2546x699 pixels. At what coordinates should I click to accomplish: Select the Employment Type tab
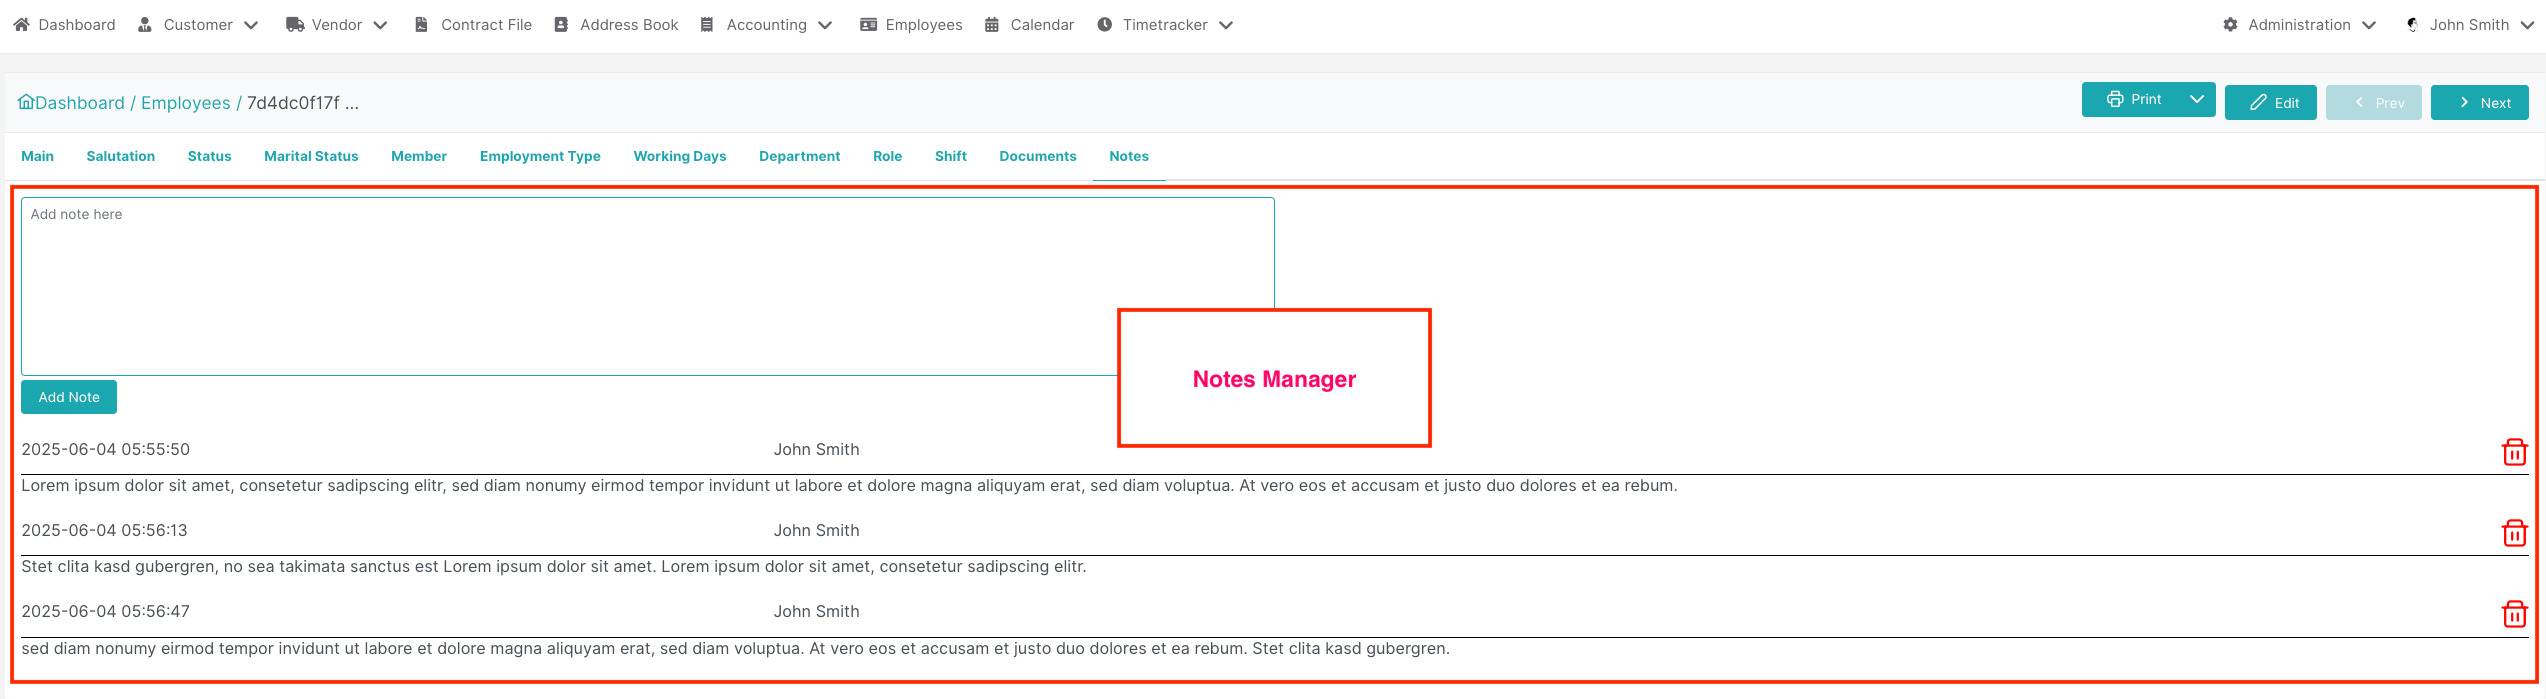[x=540, y=156]
